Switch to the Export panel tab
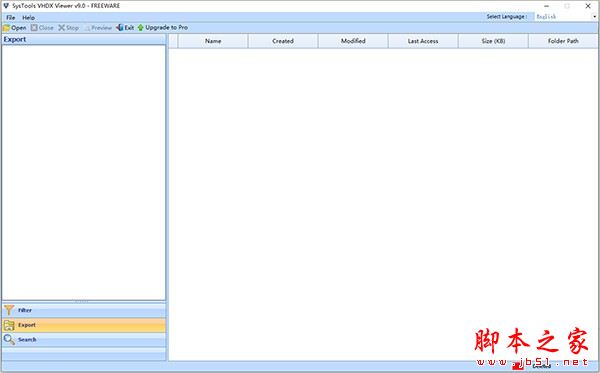 pos(84,325)
